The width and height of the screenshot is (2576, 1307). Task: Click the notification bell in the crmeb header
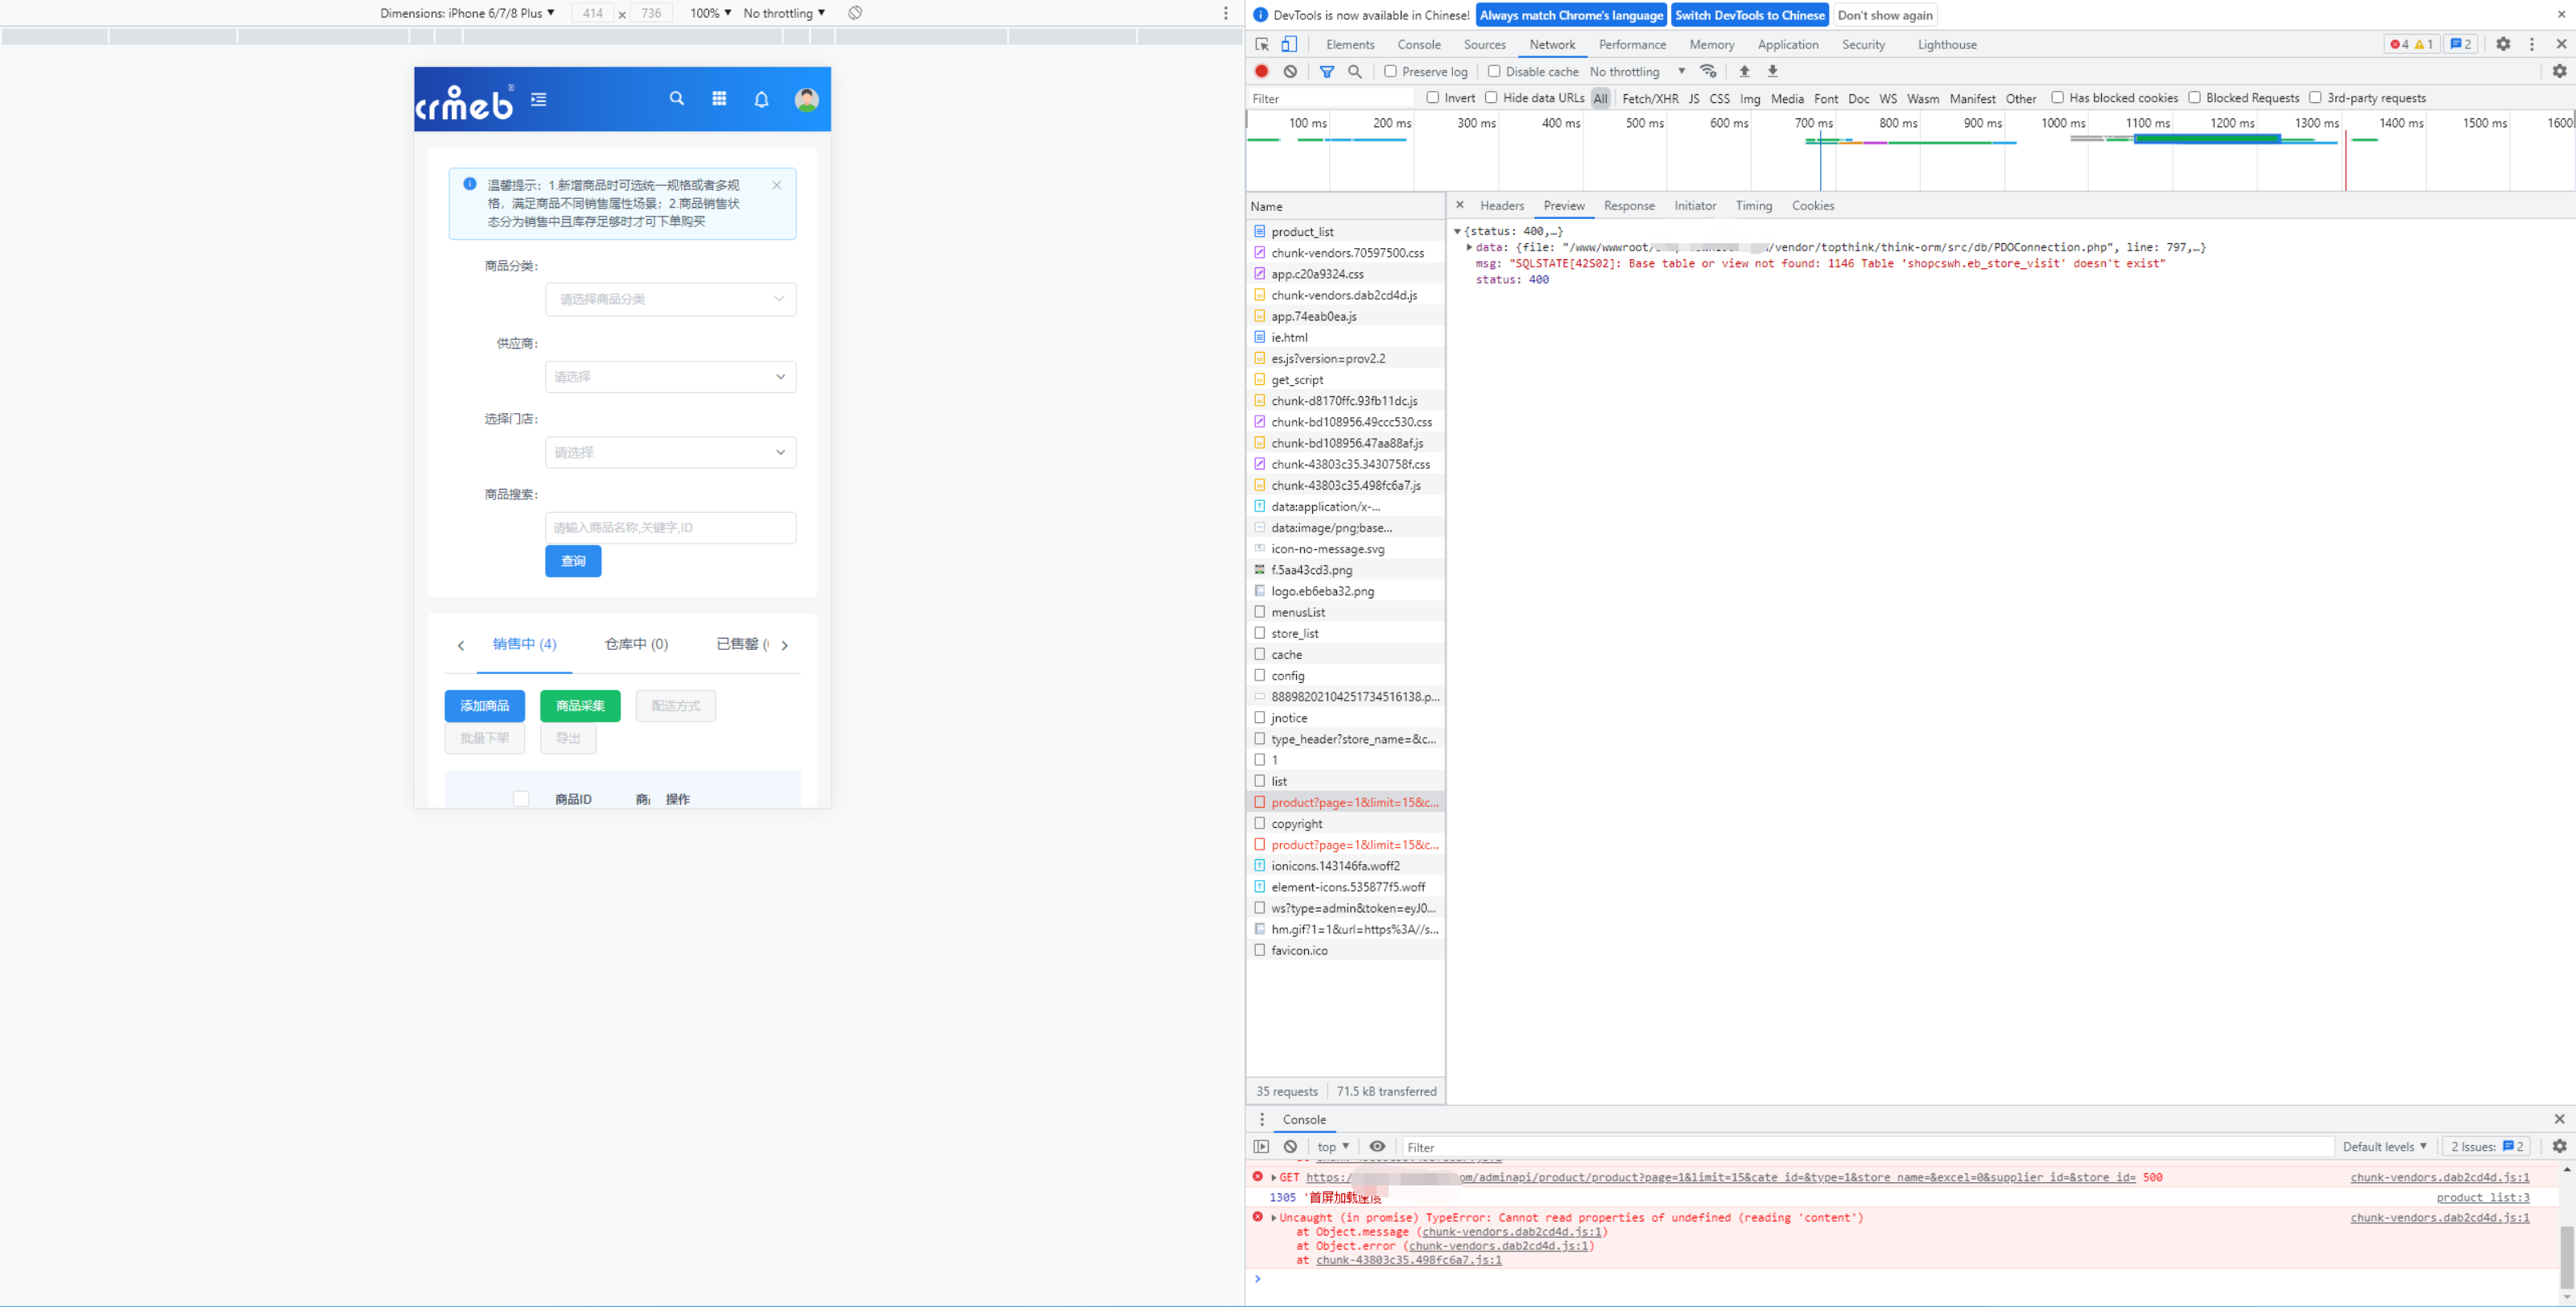pyautogui.click(x=761, y=99)
